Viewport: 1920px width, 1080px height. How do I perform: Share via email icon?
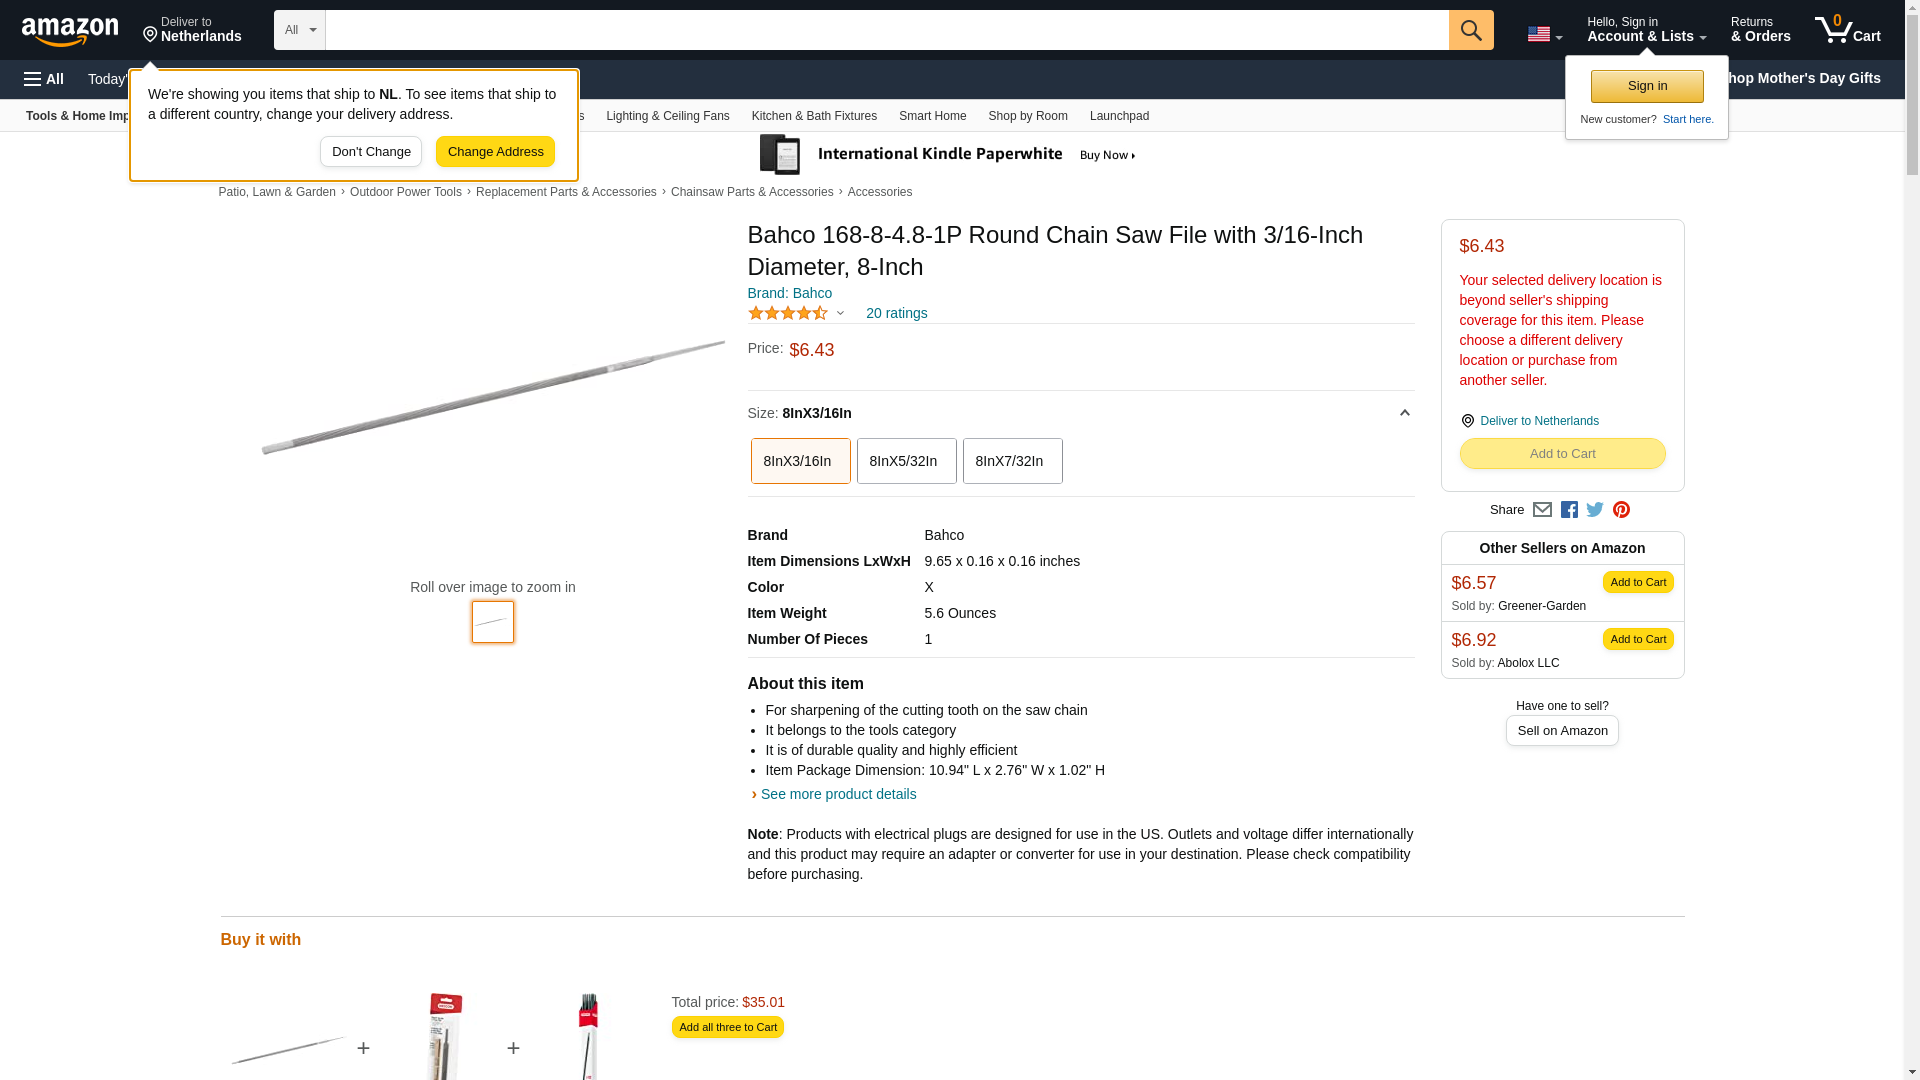pos(1542,510)
